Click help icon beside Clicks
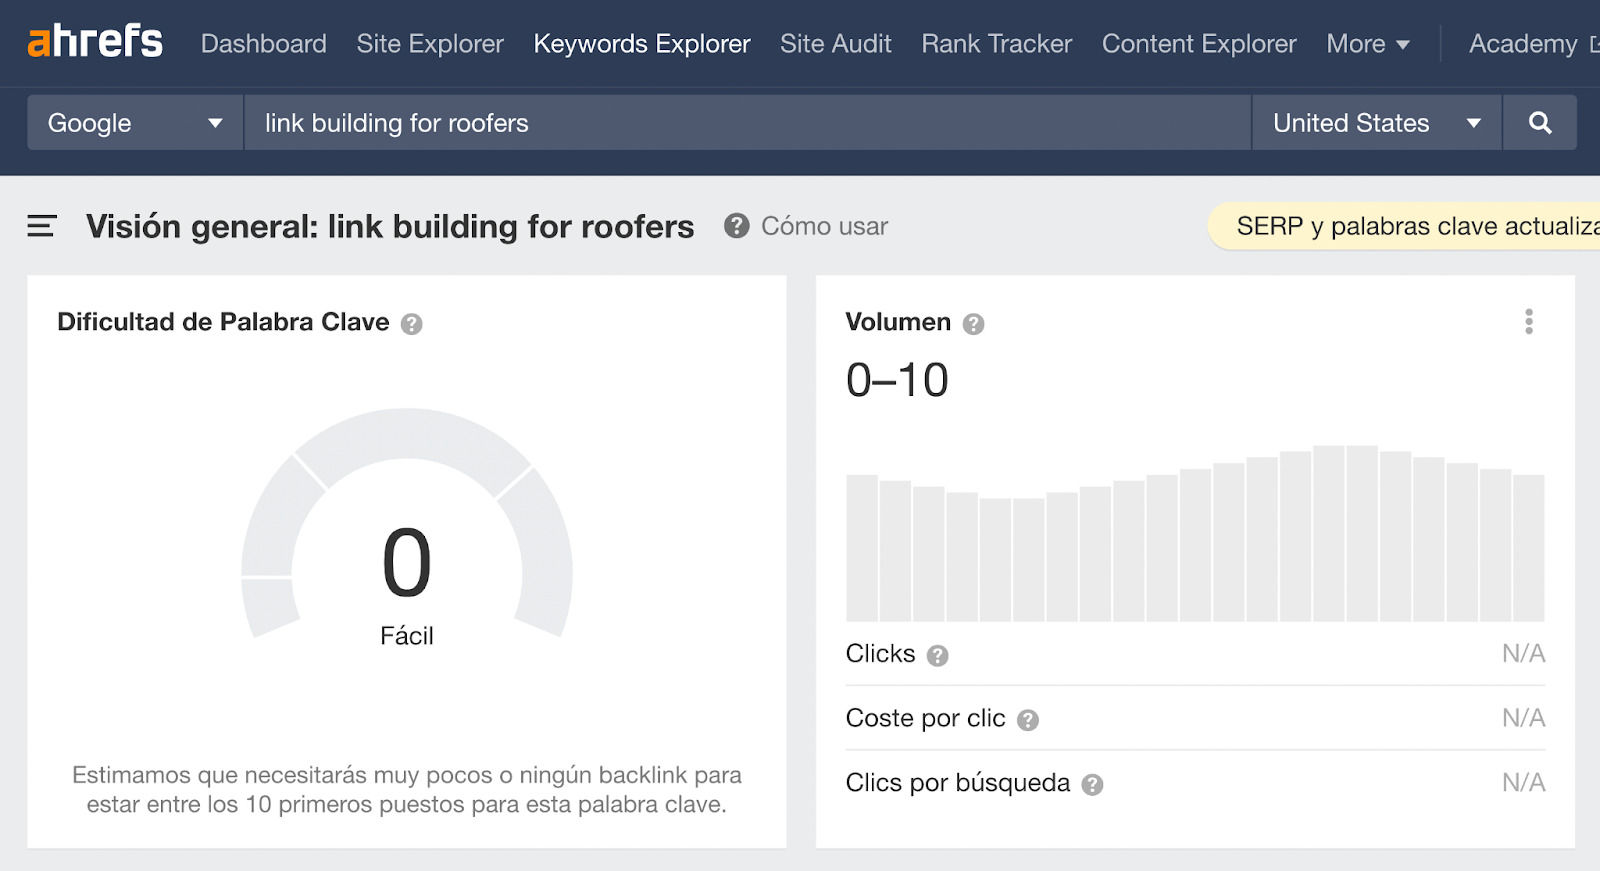 pos(937,656)
